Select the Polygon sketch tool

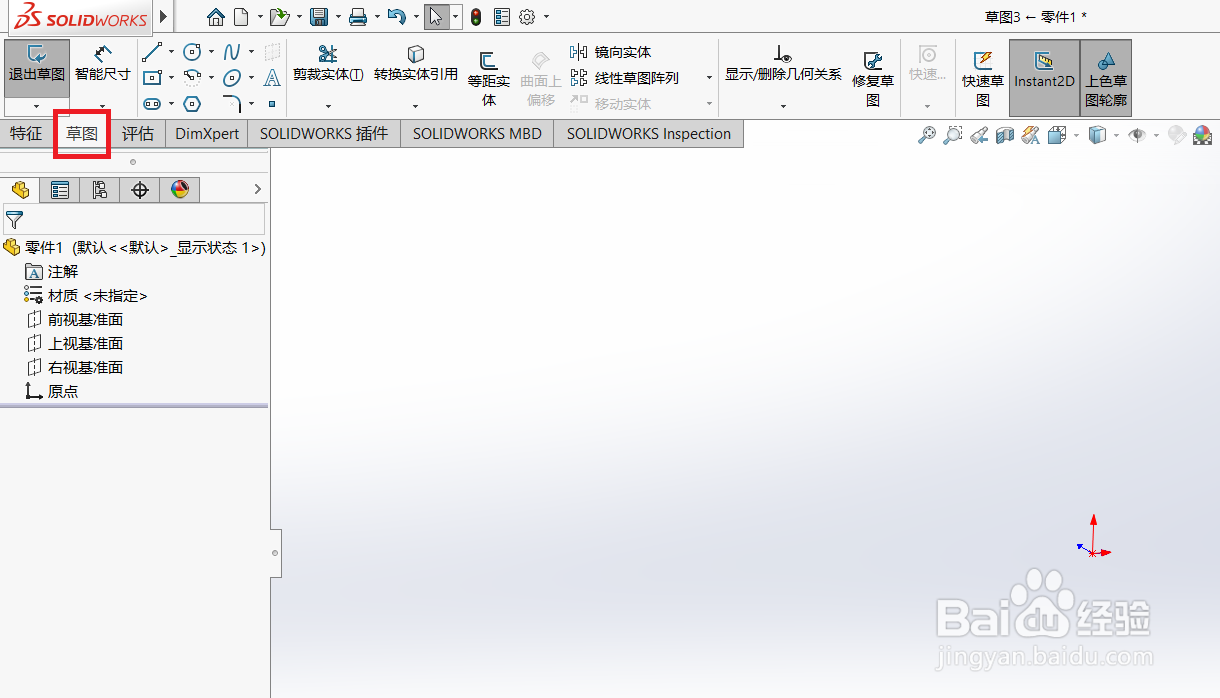[193, 103]
